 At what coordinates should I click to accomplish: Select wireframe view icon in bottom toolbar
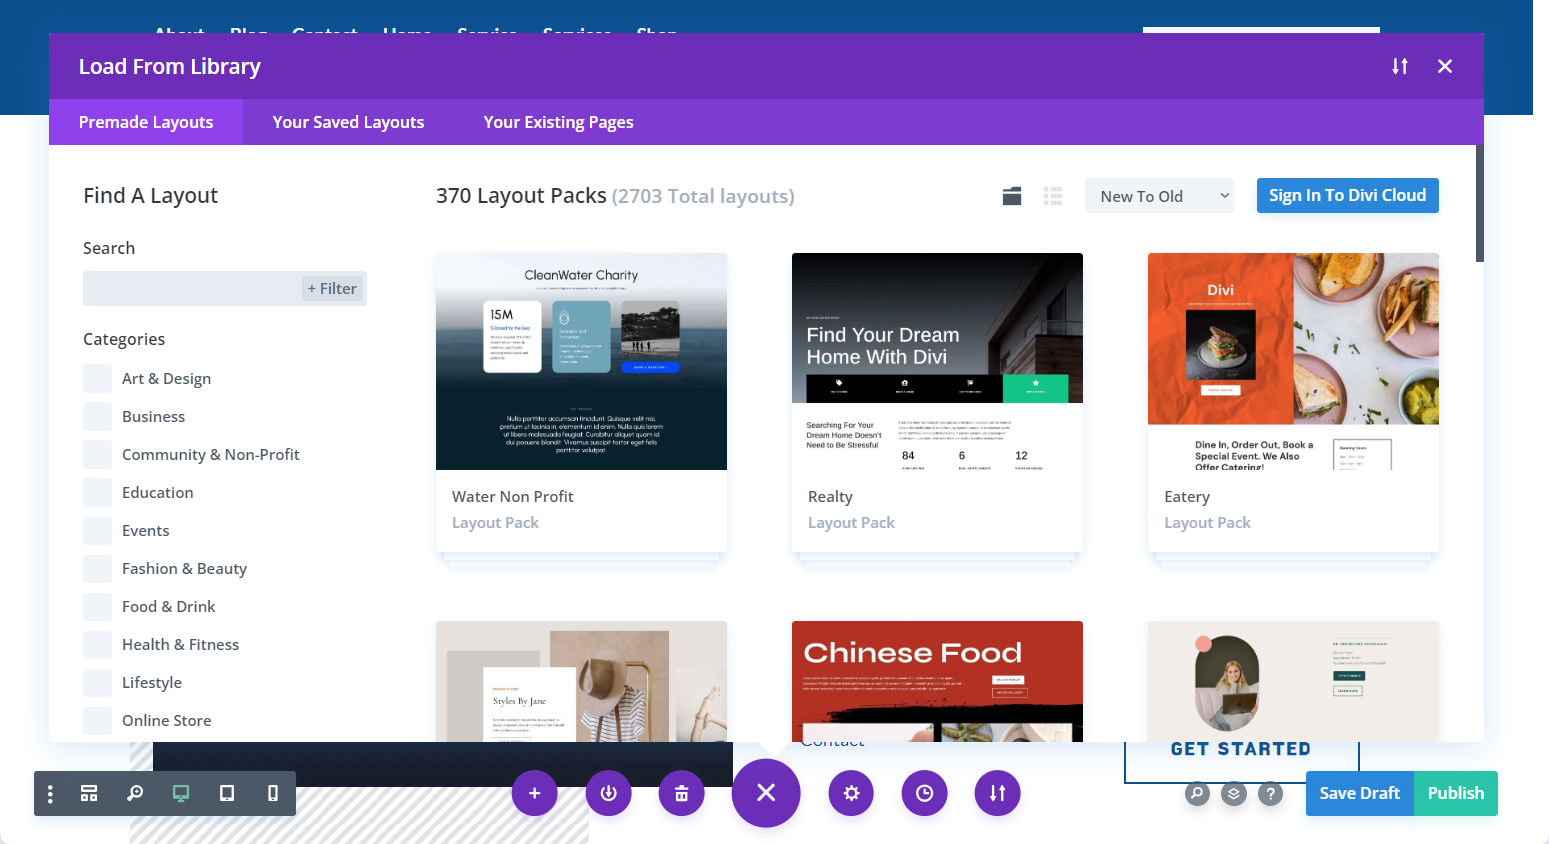(89, 793)
